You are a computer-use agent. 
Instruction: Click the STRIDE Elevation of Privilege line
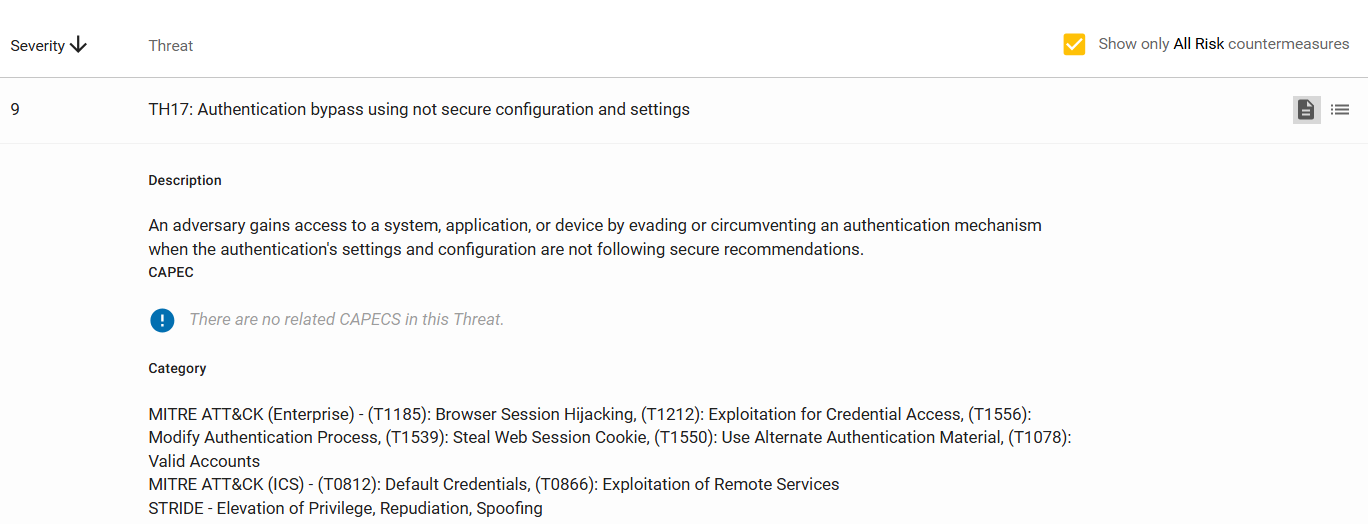(x=346, y=508)
